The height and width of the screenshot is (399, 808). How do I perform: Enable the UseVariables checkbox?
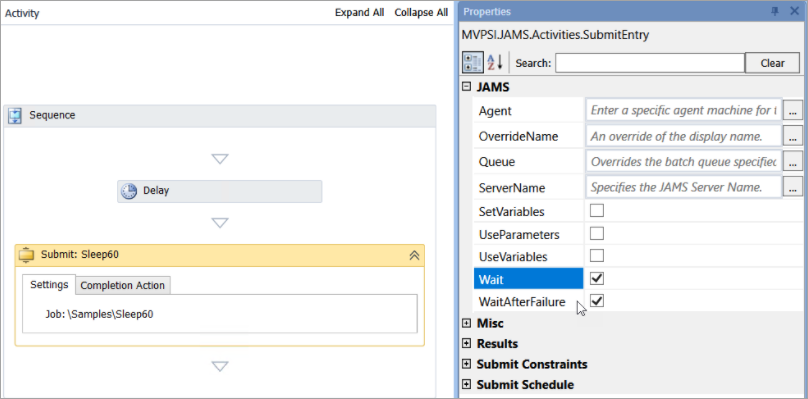pyautogui.click(x=597, y=256)
